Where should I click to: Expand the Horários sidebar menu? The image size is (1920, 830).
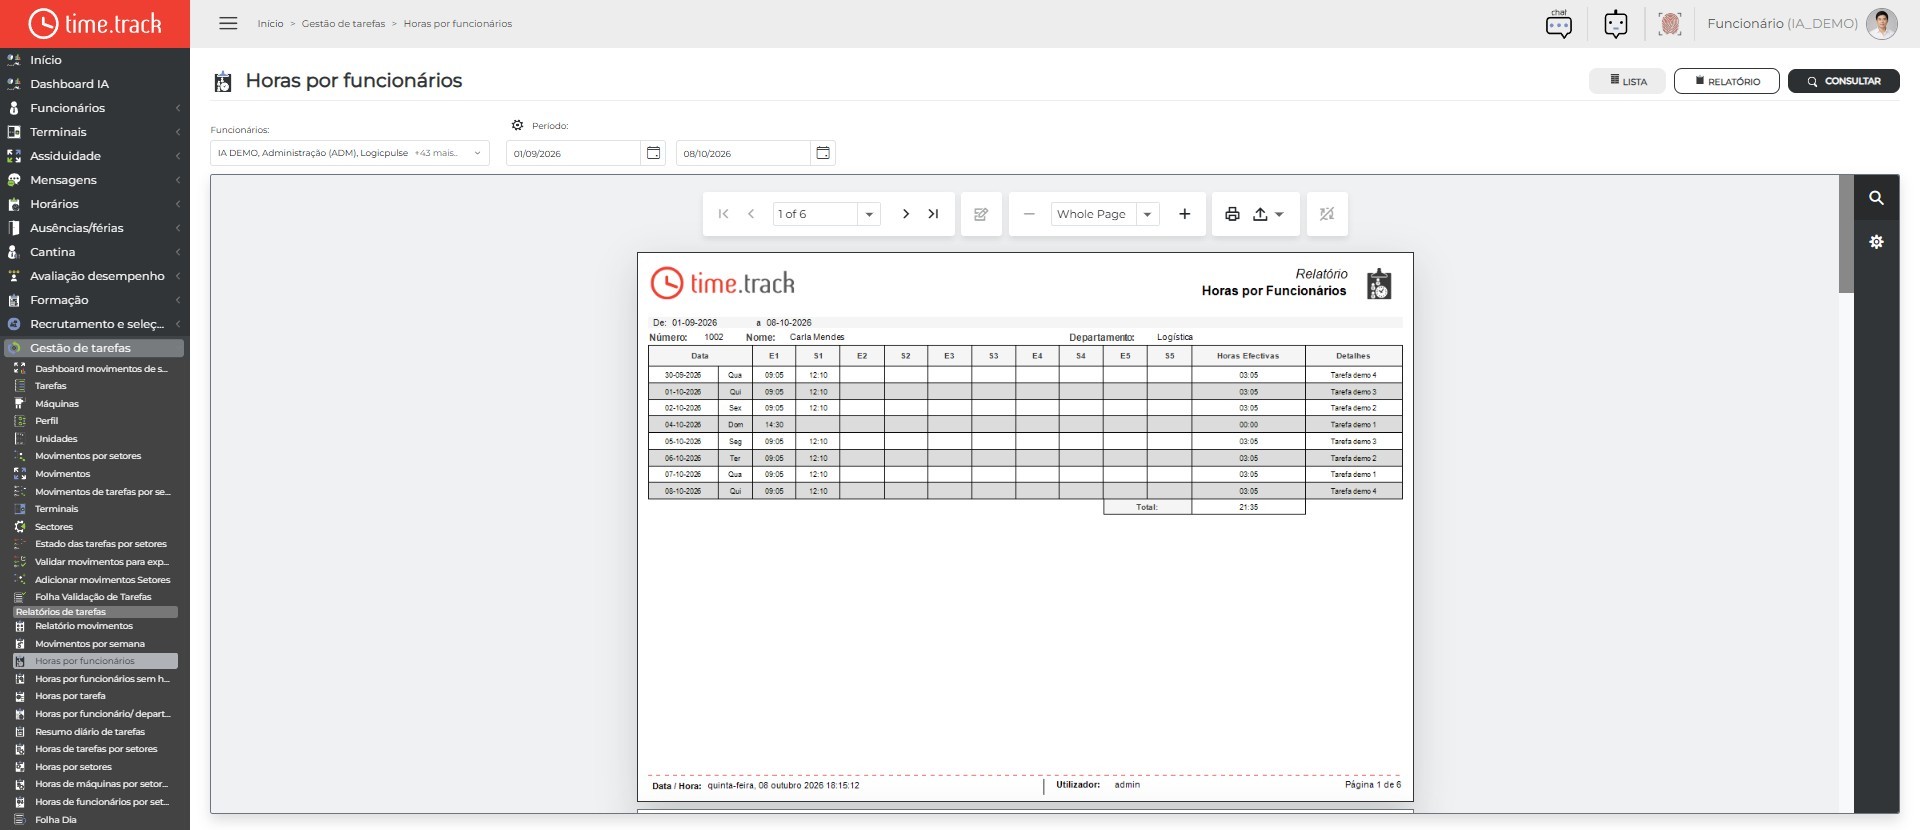(x=95, y=204)
